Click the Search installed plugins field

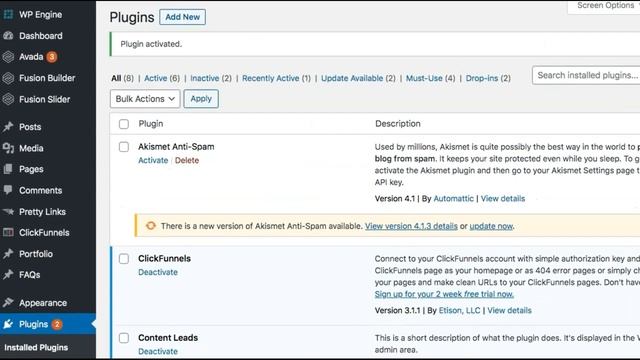coord(586,76)
